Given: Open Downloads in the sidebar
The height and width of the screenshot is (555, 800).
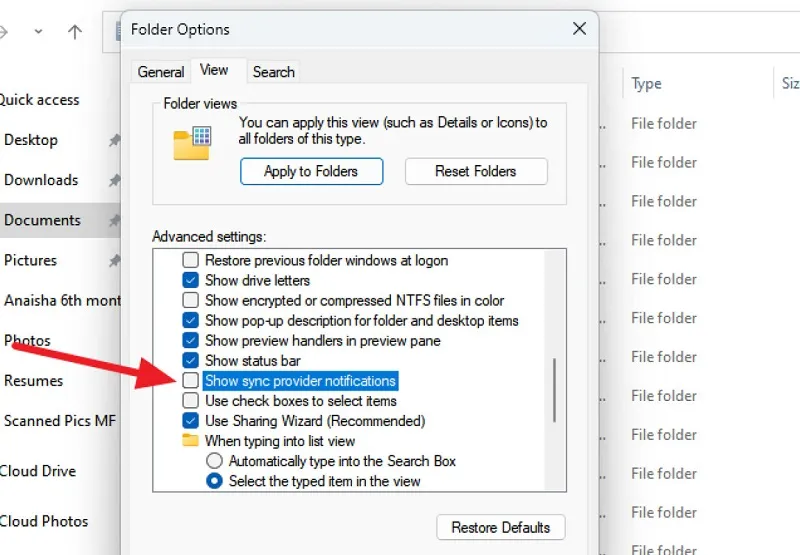Looking at the screenshot, I should tap(41, 180).
